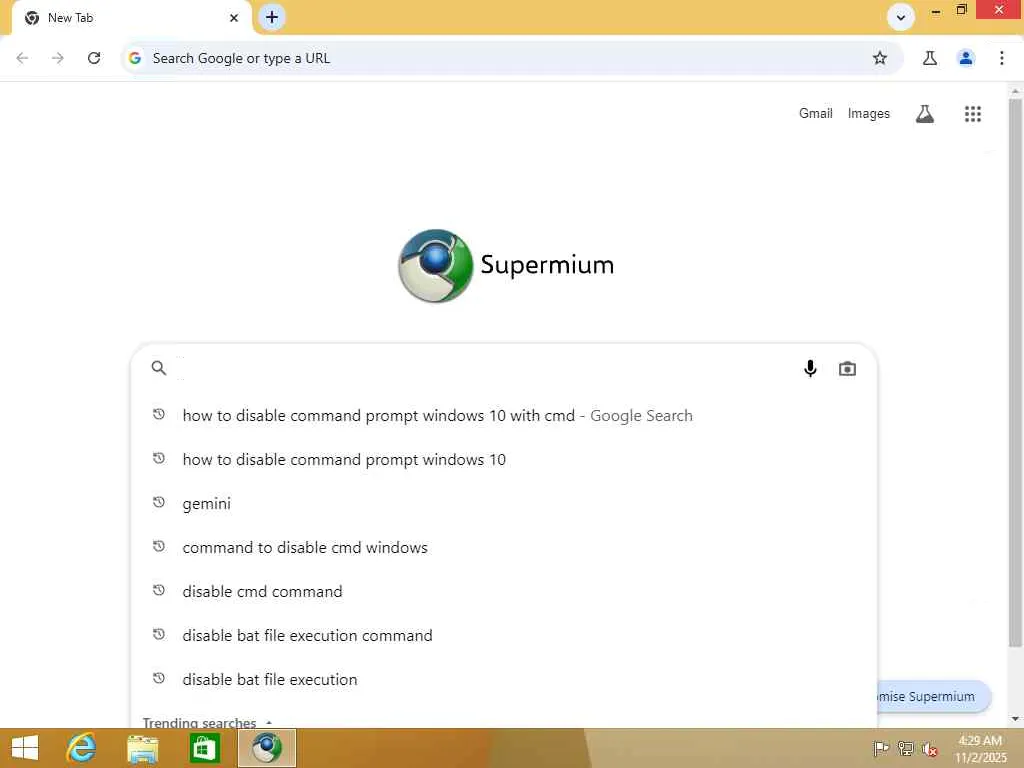
Task: Open the Windows Start button
Action: coord(25,748)
